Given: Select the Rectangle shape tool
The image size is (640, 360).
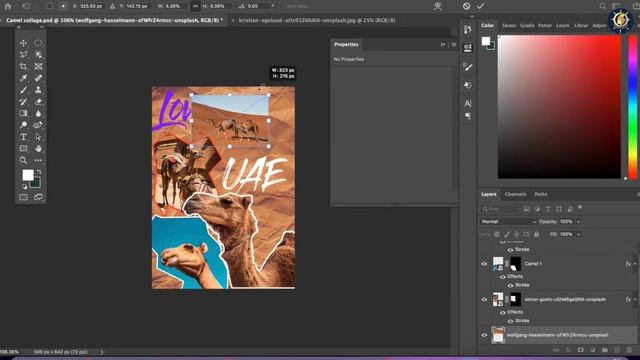Looking at the screenshot, I should 23,149.
